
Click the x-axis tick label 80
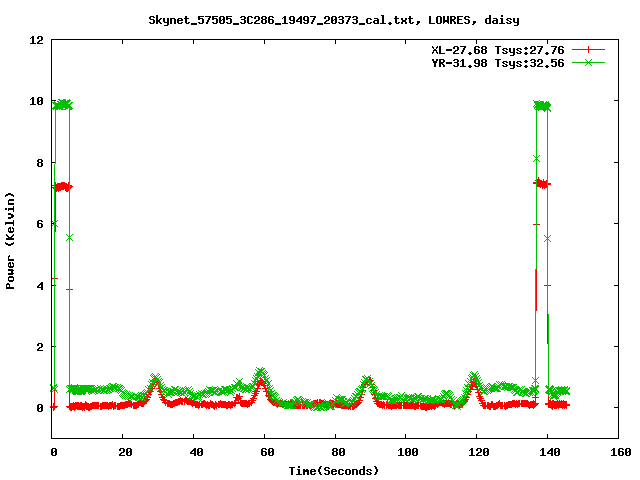click(338, 452)
